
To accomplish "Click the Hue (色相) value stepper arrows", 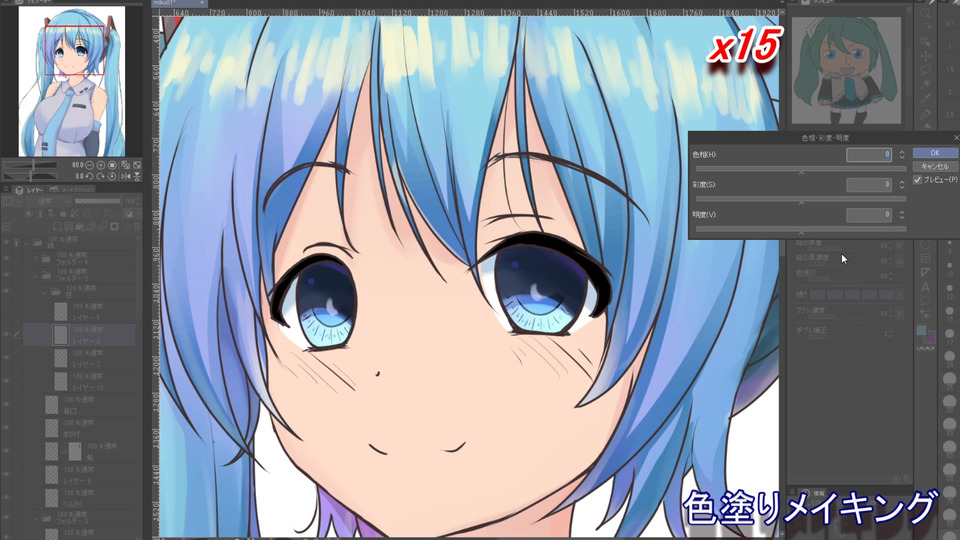I will click(902, 154).
